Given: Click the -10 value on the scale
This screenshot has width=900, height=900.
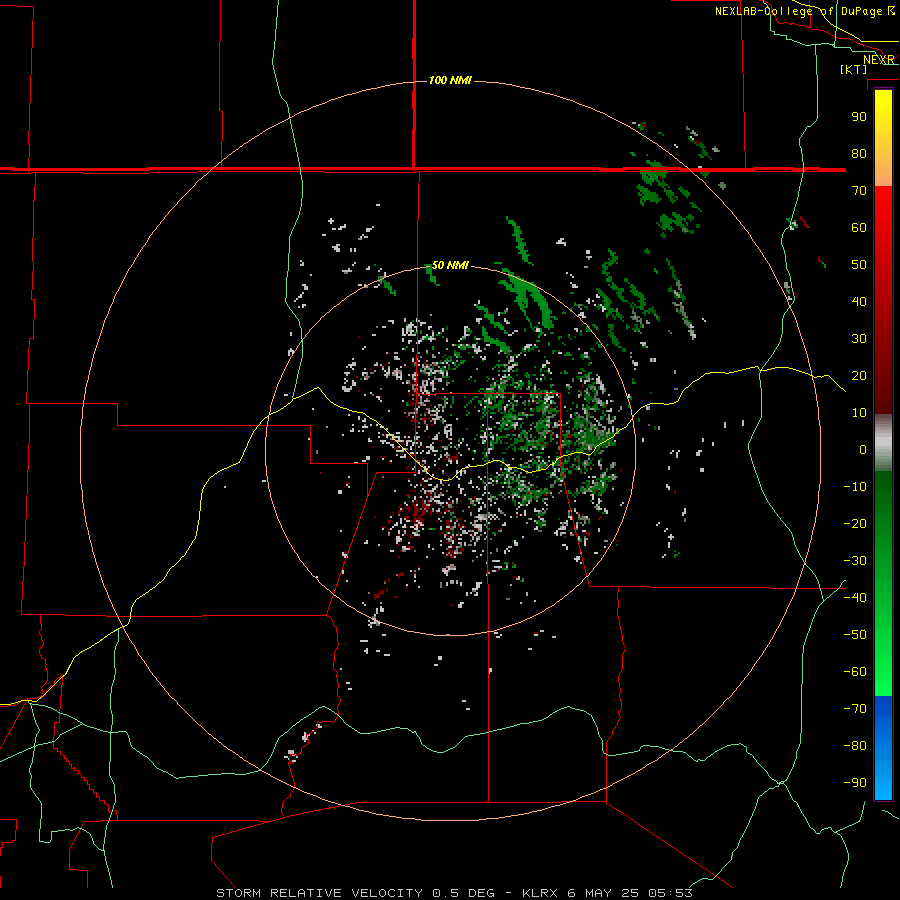Looking at the screenshot, I should tap(855, 487).
